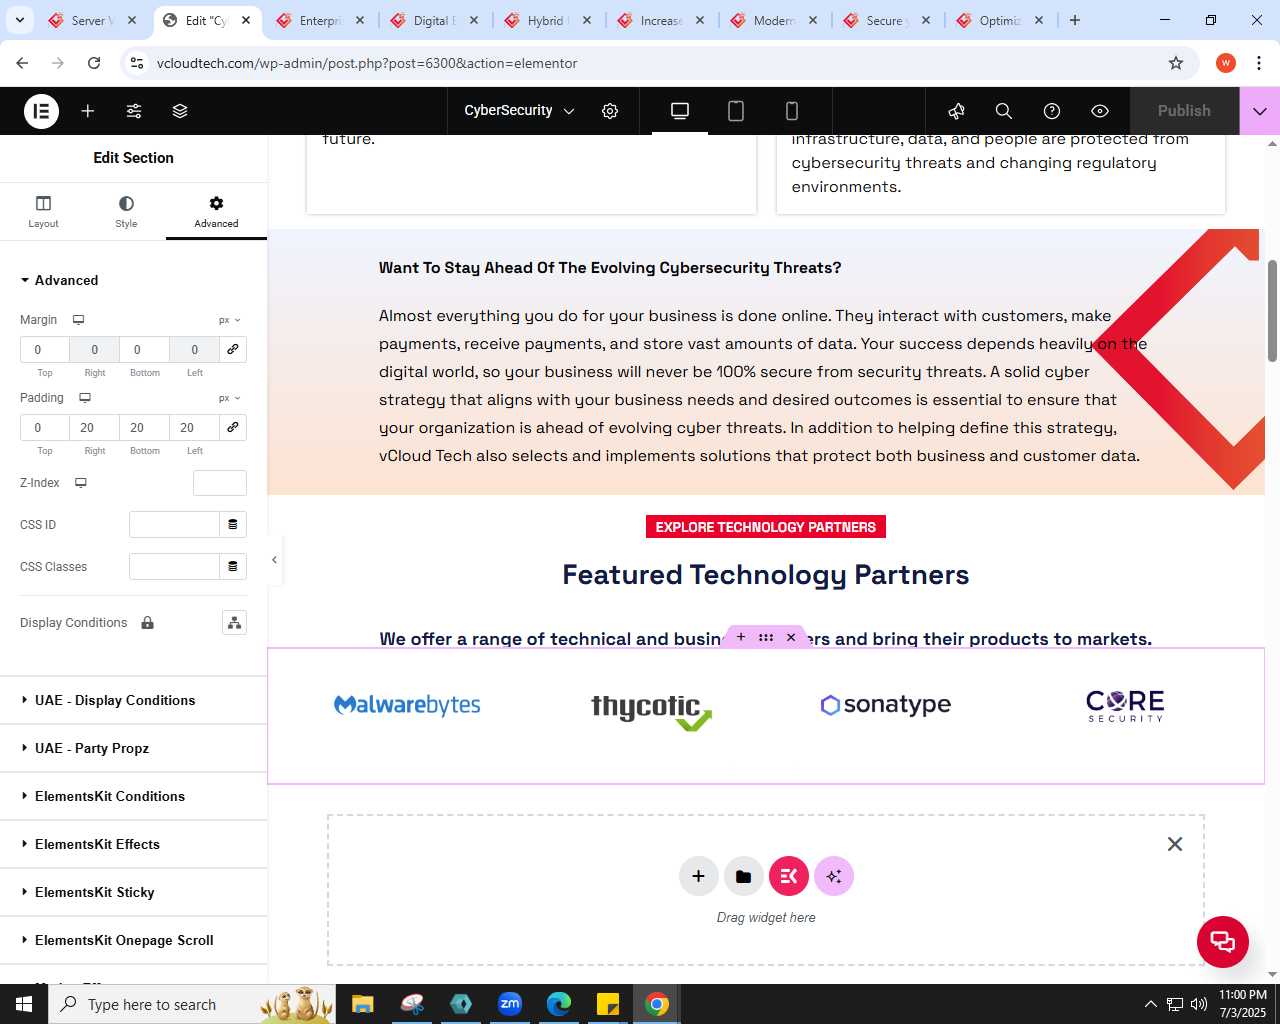
Task: Click the Display Conditions lock icon
Action: coord(148,623)
